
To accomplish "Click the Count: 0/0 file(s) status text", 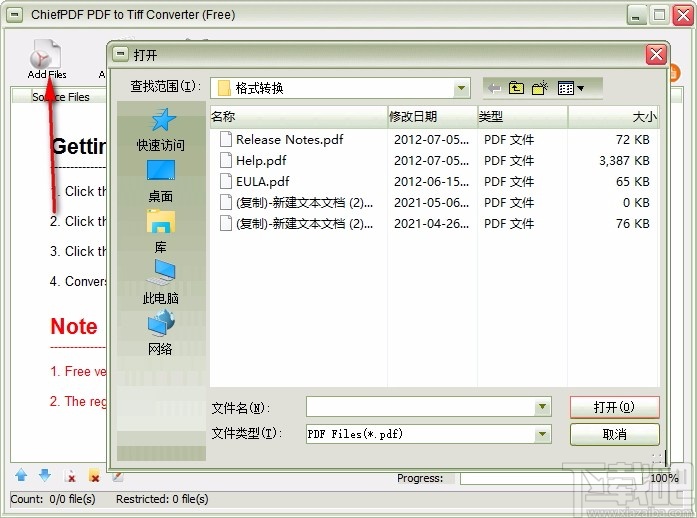I will [x=53, y=499].
